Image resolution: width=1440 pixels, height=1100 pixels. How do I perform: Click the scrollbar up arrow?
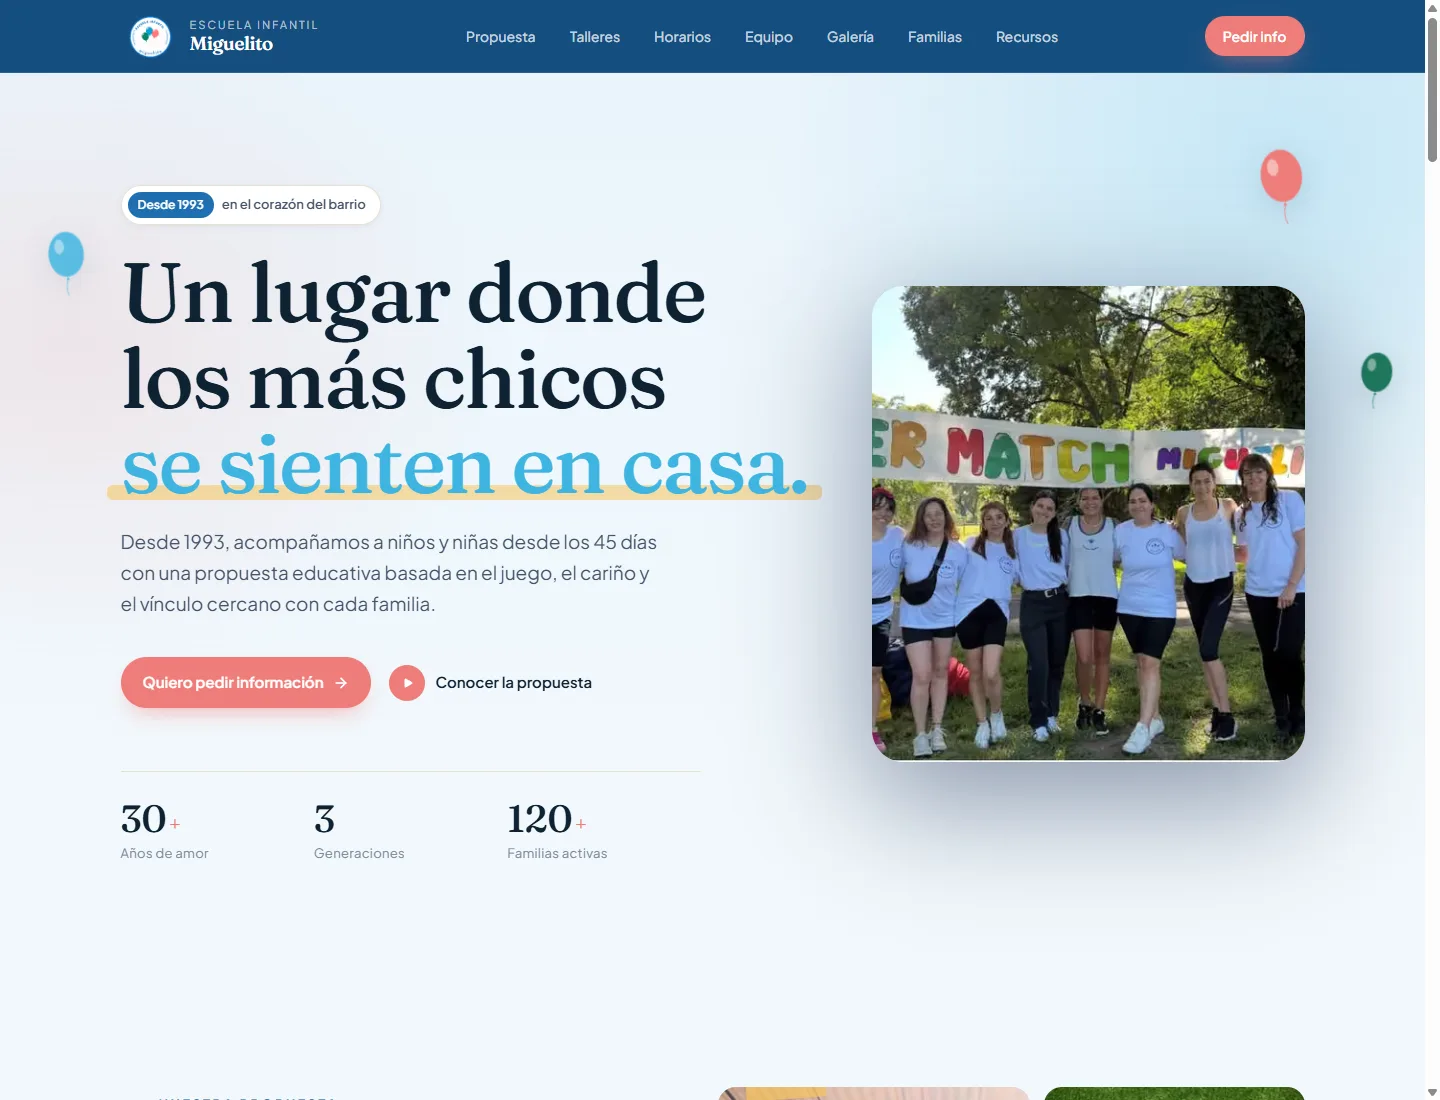click(x=1432, y=7)
